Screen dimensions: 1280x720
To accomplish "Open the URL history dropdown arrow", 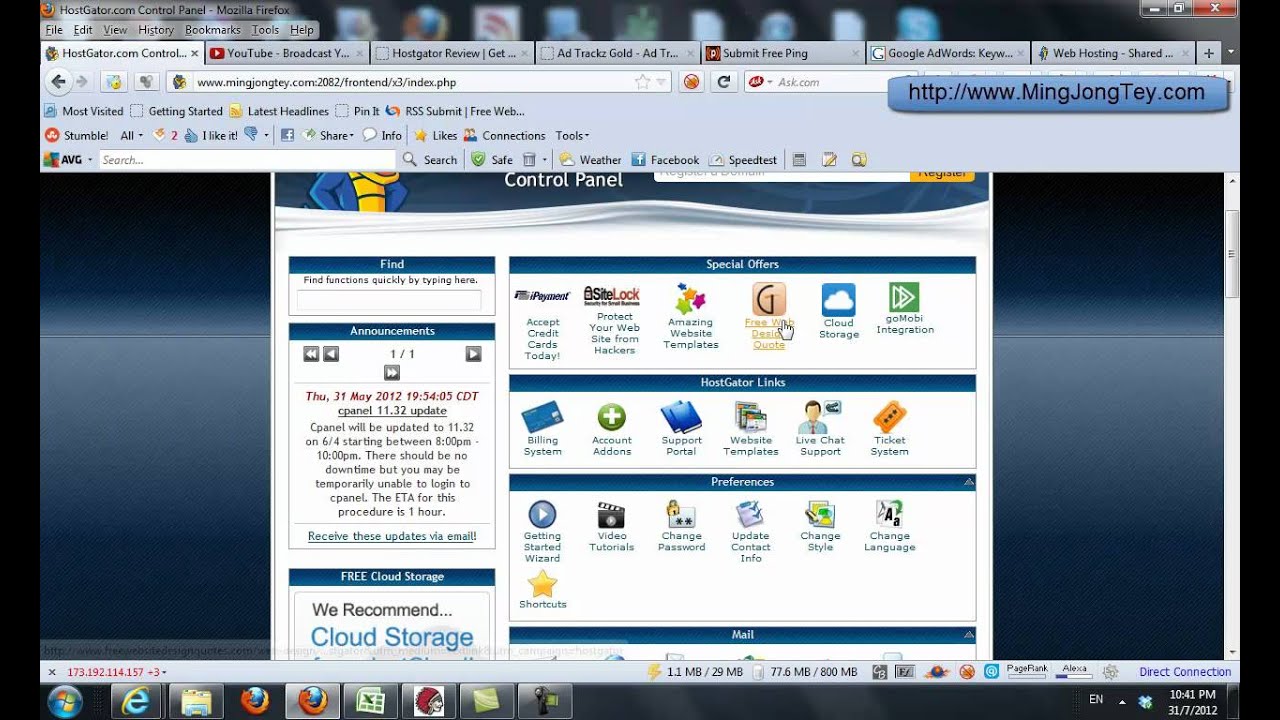I will [662, 82].
